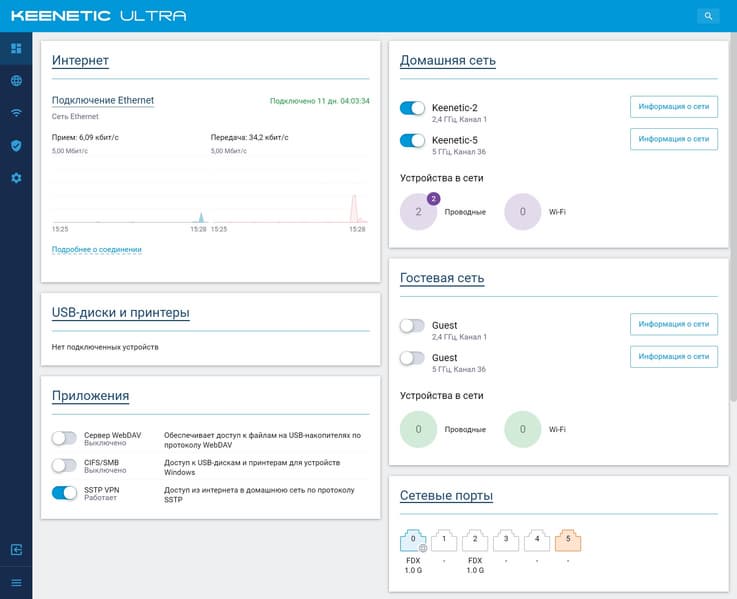Click the search magnifier icon
The width and height of the screenshot is (737, 599).
pos(708,16)
